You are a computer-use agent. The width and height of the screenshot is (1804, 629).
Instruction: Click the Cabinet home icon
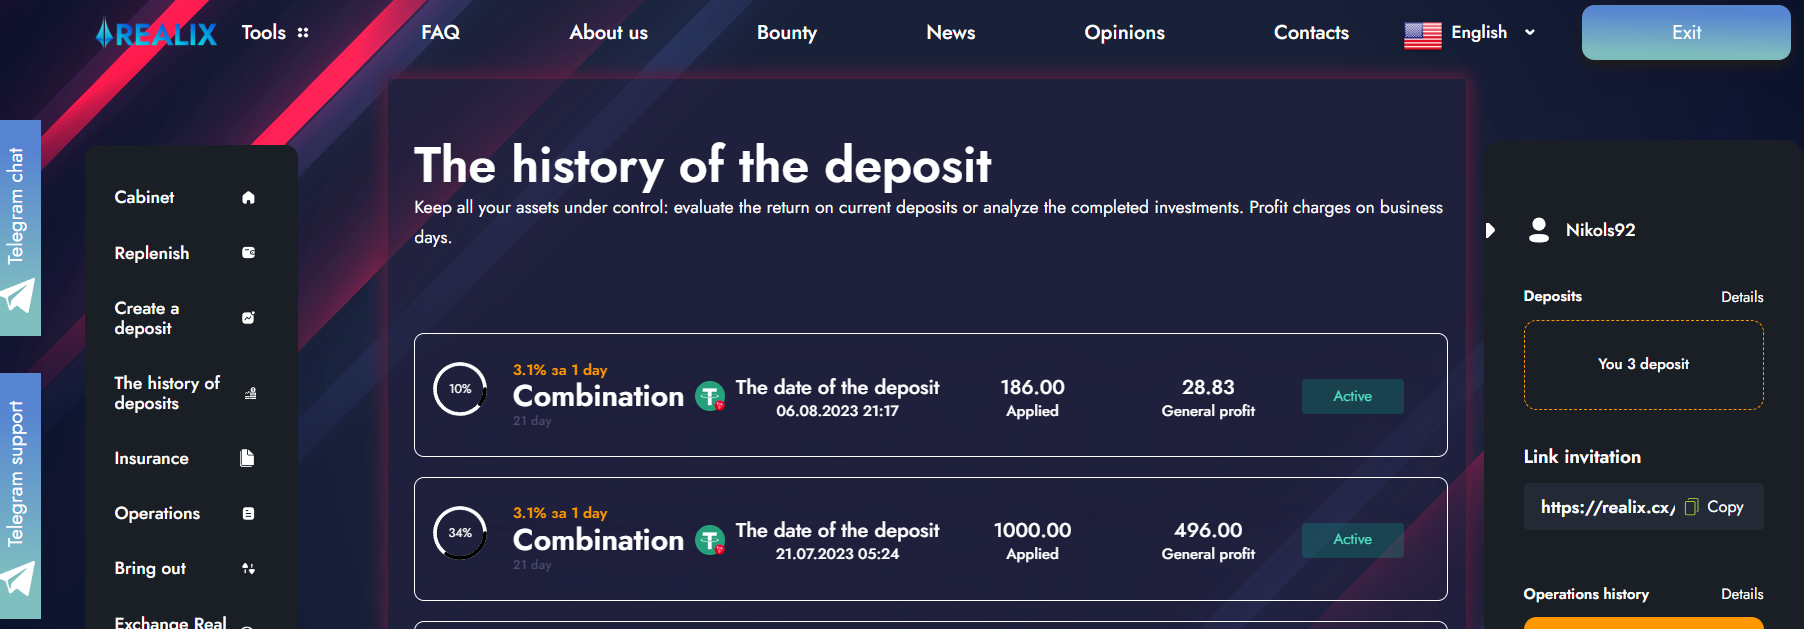pyautogui.click(x=249, y=198)
